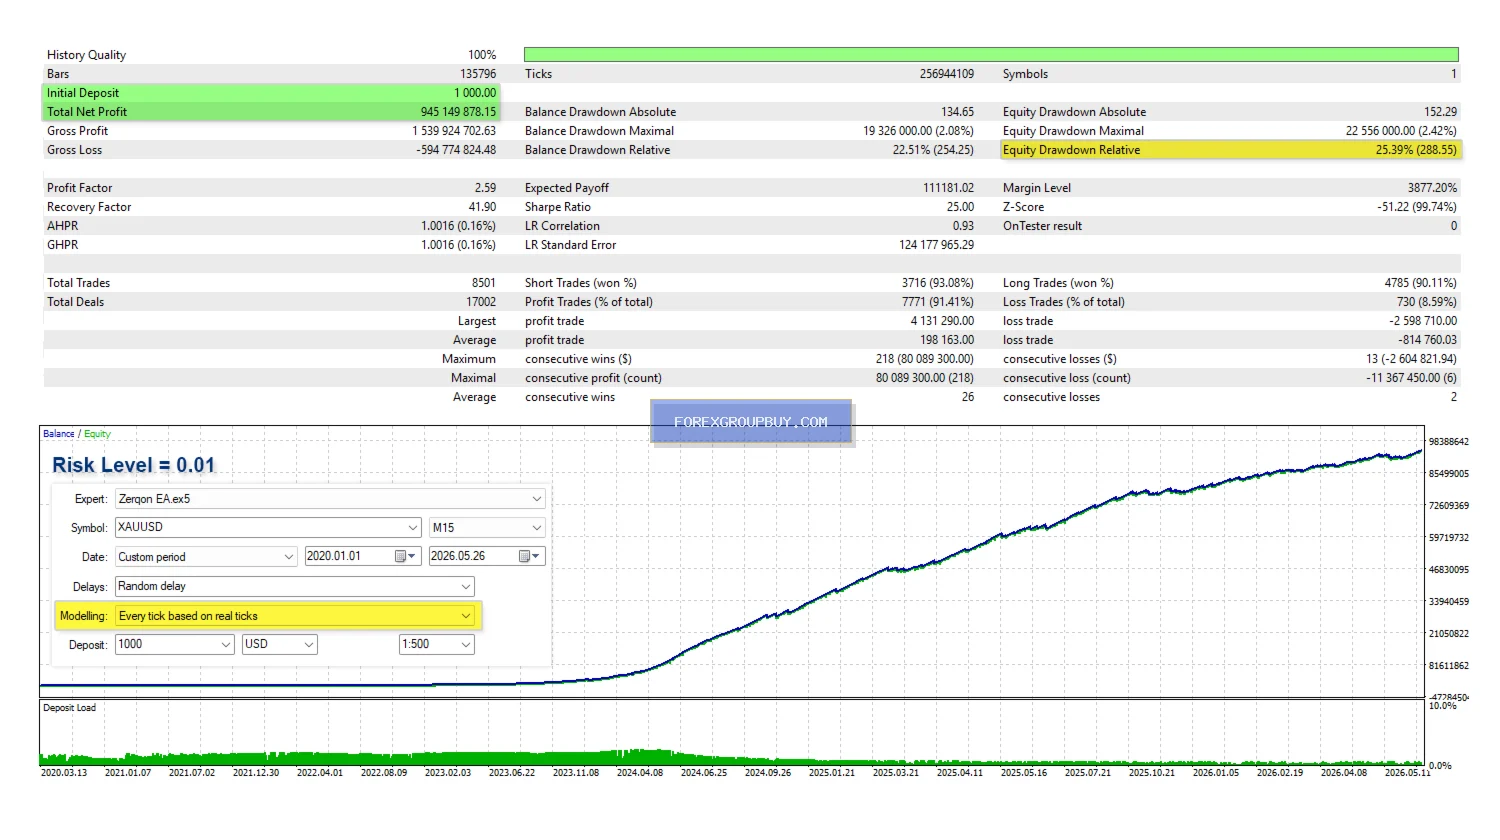Screen dimensions: 1500x840
Task: Open the Expert dropdown showing Zerqon EA.ex5
Action: click(x=331, y=498)
